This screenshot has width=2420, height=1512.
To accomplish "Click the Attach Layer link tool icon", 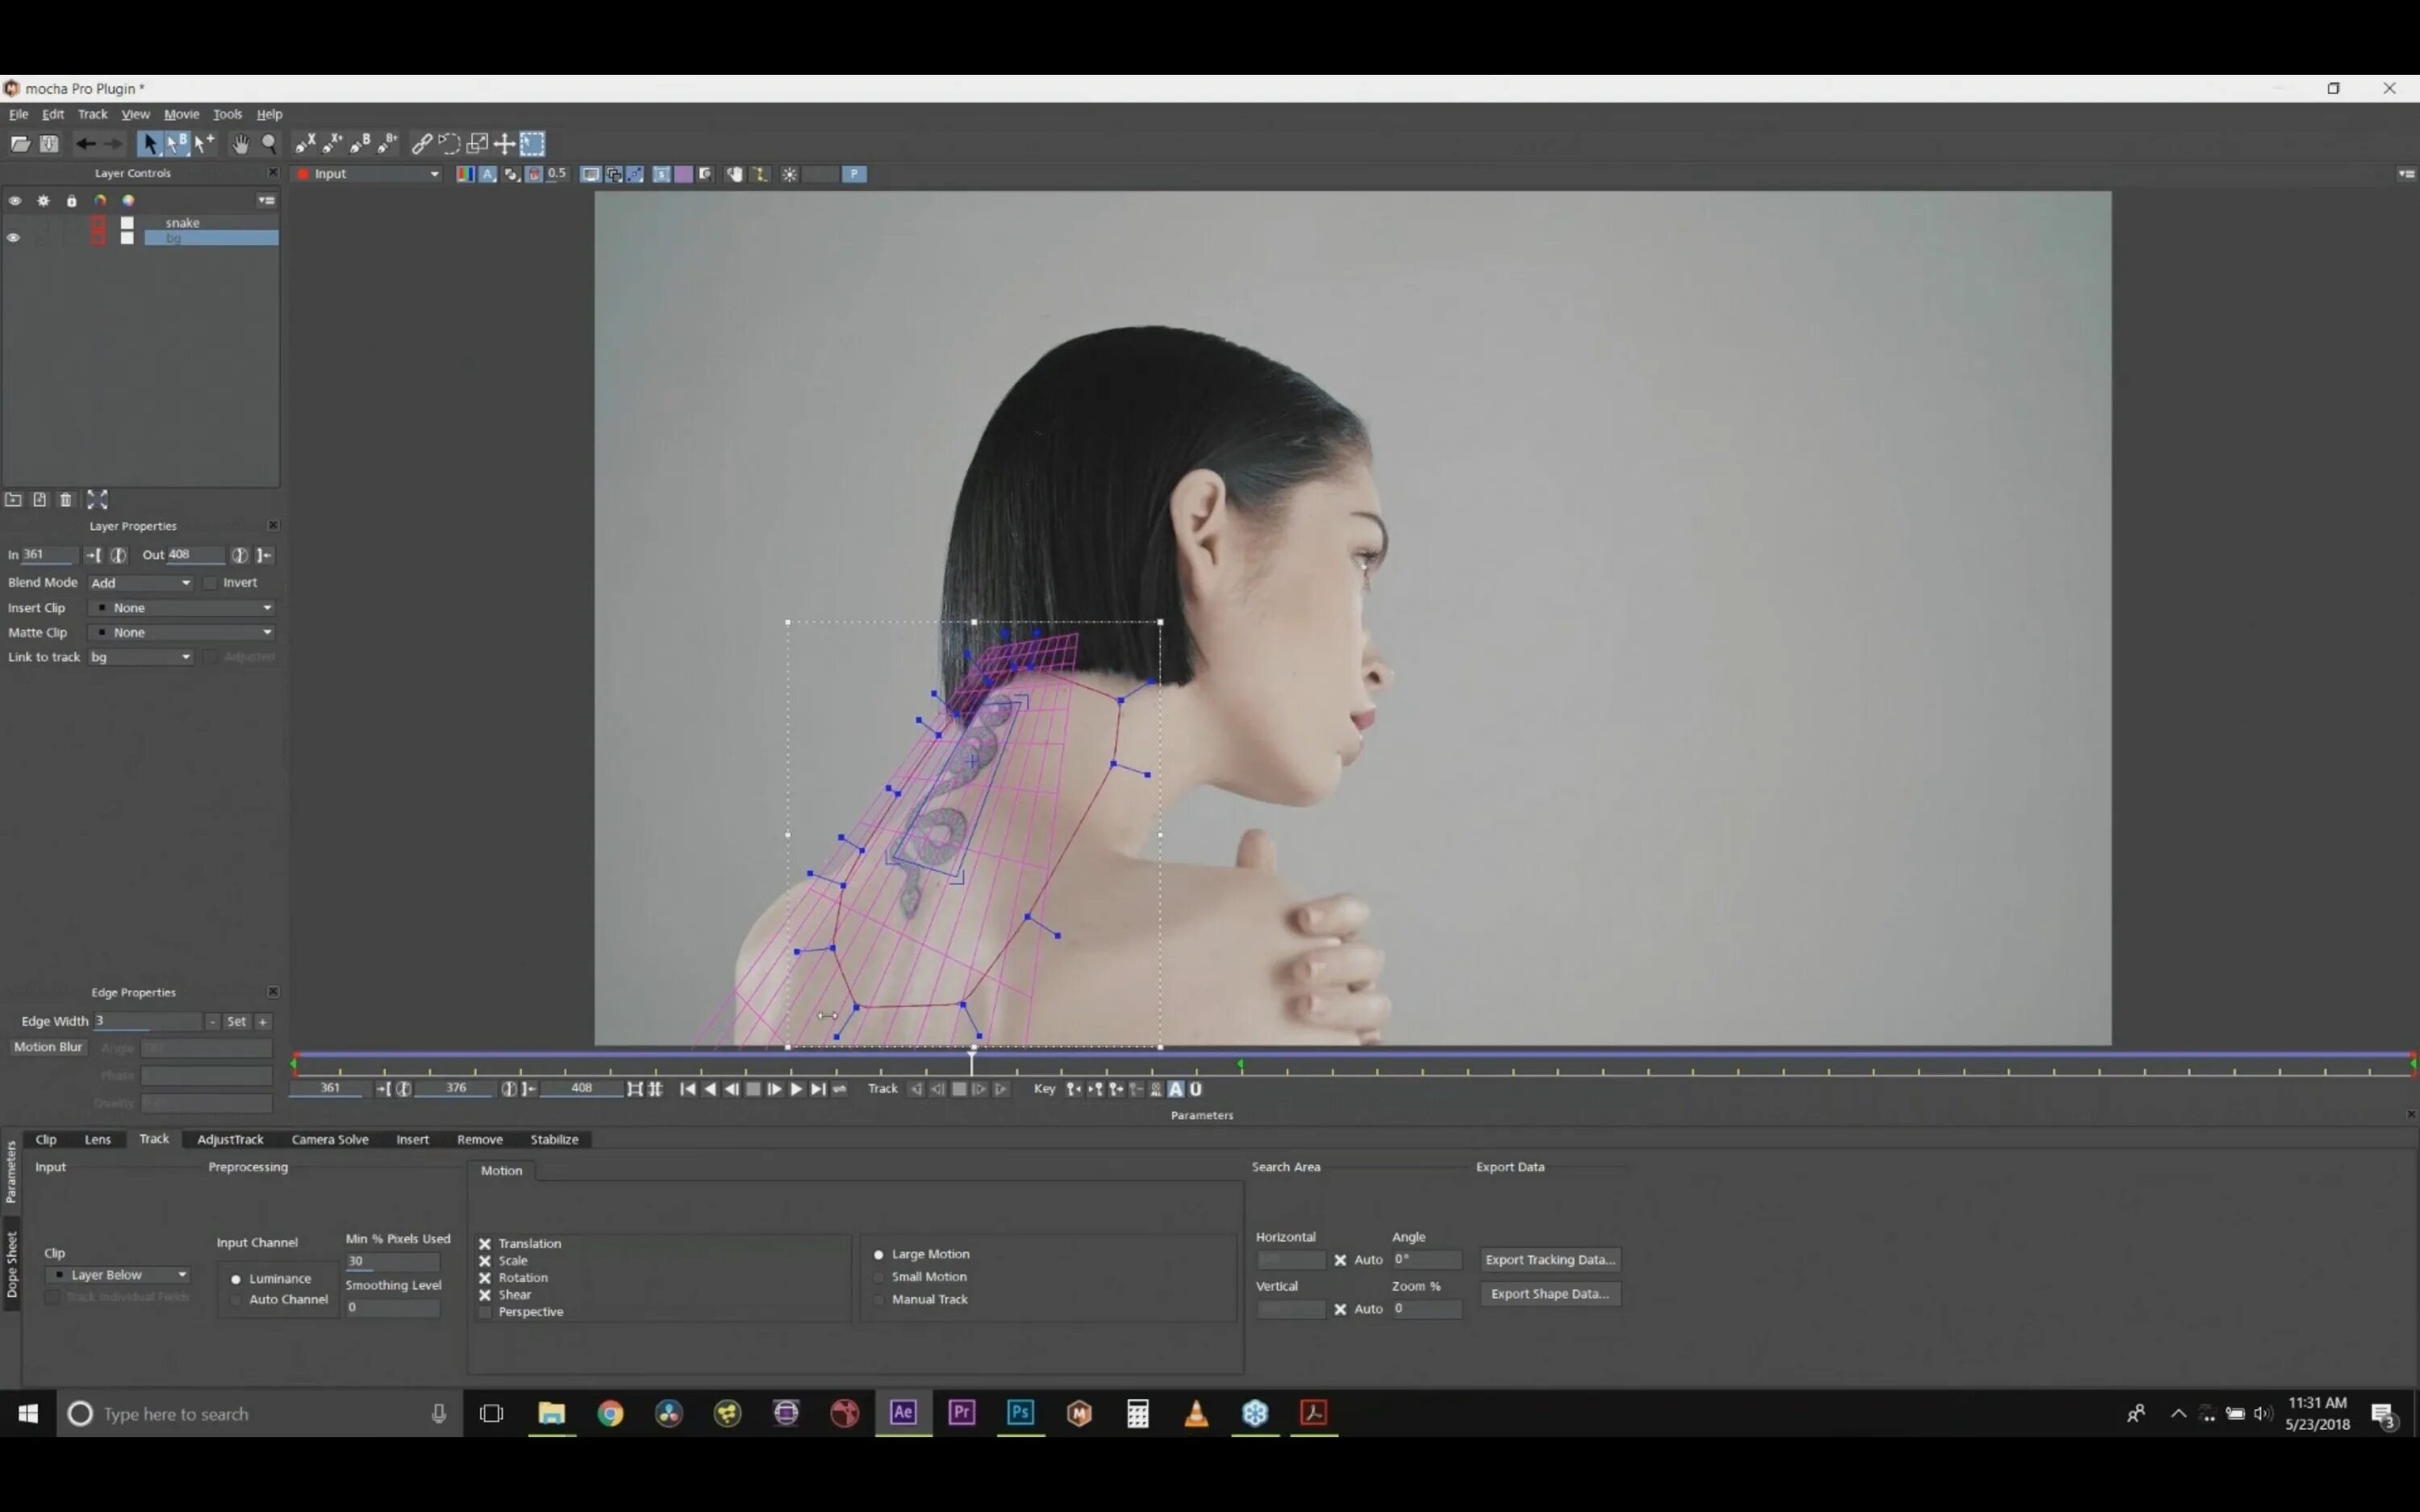I will [421, 144].
